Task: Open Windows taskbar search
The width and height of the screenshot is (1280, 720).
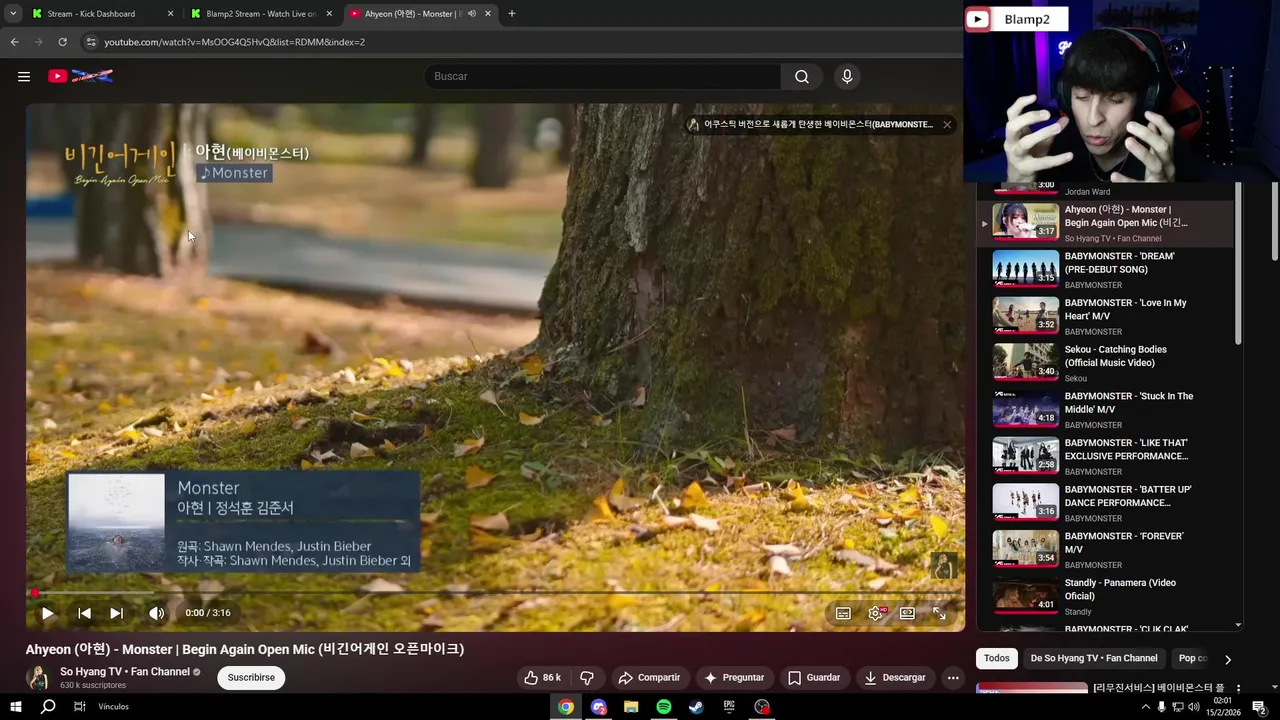Action: click(x=47, y=707)
